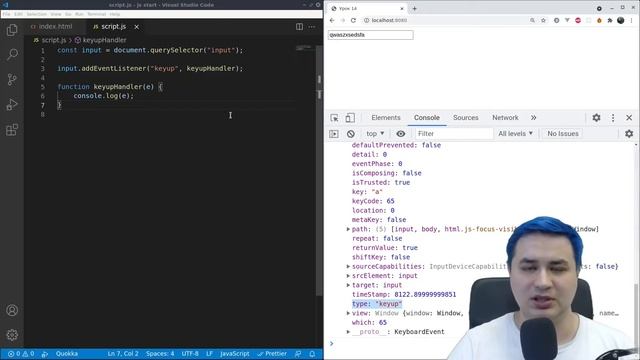Open a new browser tab

coord(414,8)
